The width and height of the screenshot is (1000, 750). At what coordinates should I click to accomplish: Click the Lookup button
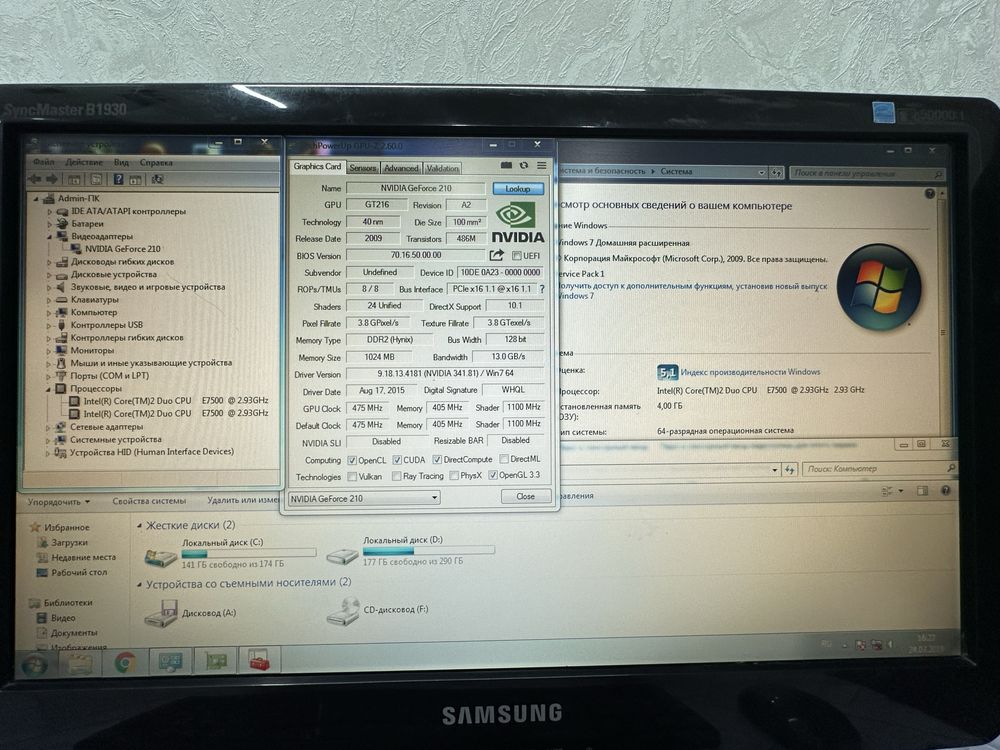click(x=518, y=189)
